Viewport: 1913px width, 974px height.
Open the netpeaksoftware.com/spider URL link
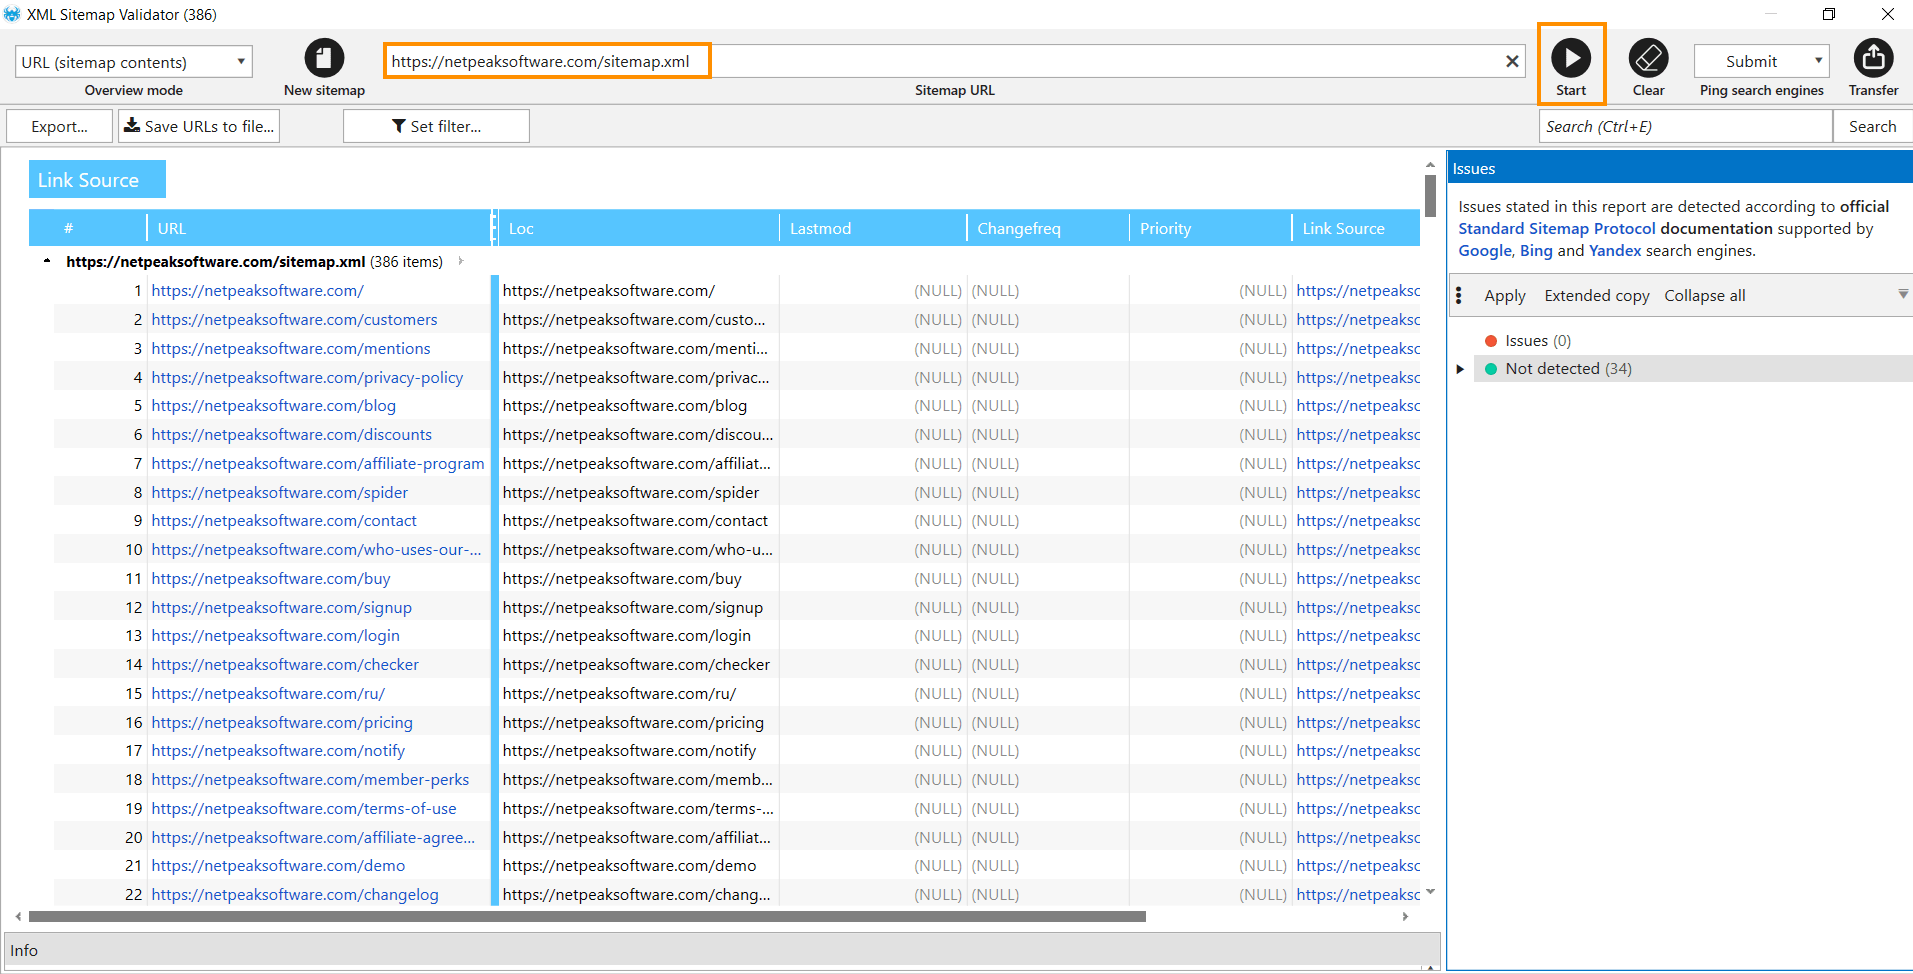click(279, 492)
